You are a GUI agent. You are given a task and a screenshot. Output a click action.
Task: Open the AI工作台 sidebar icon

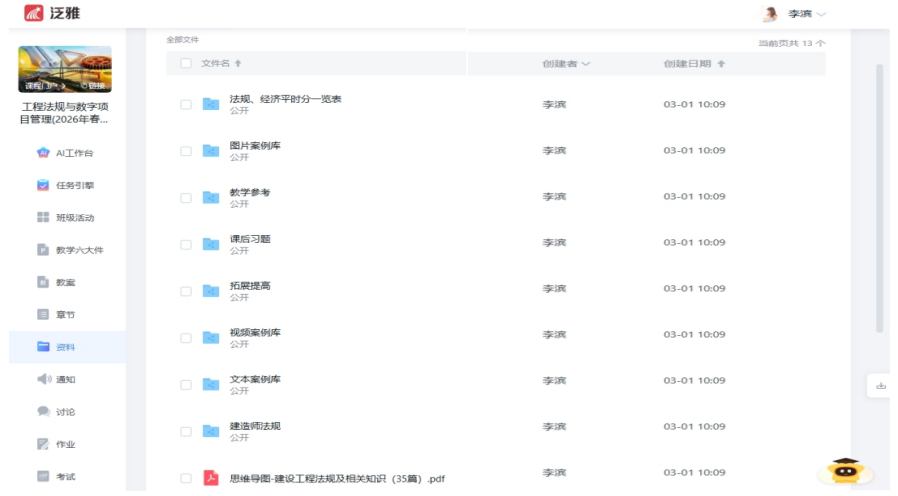coord(43,153)
